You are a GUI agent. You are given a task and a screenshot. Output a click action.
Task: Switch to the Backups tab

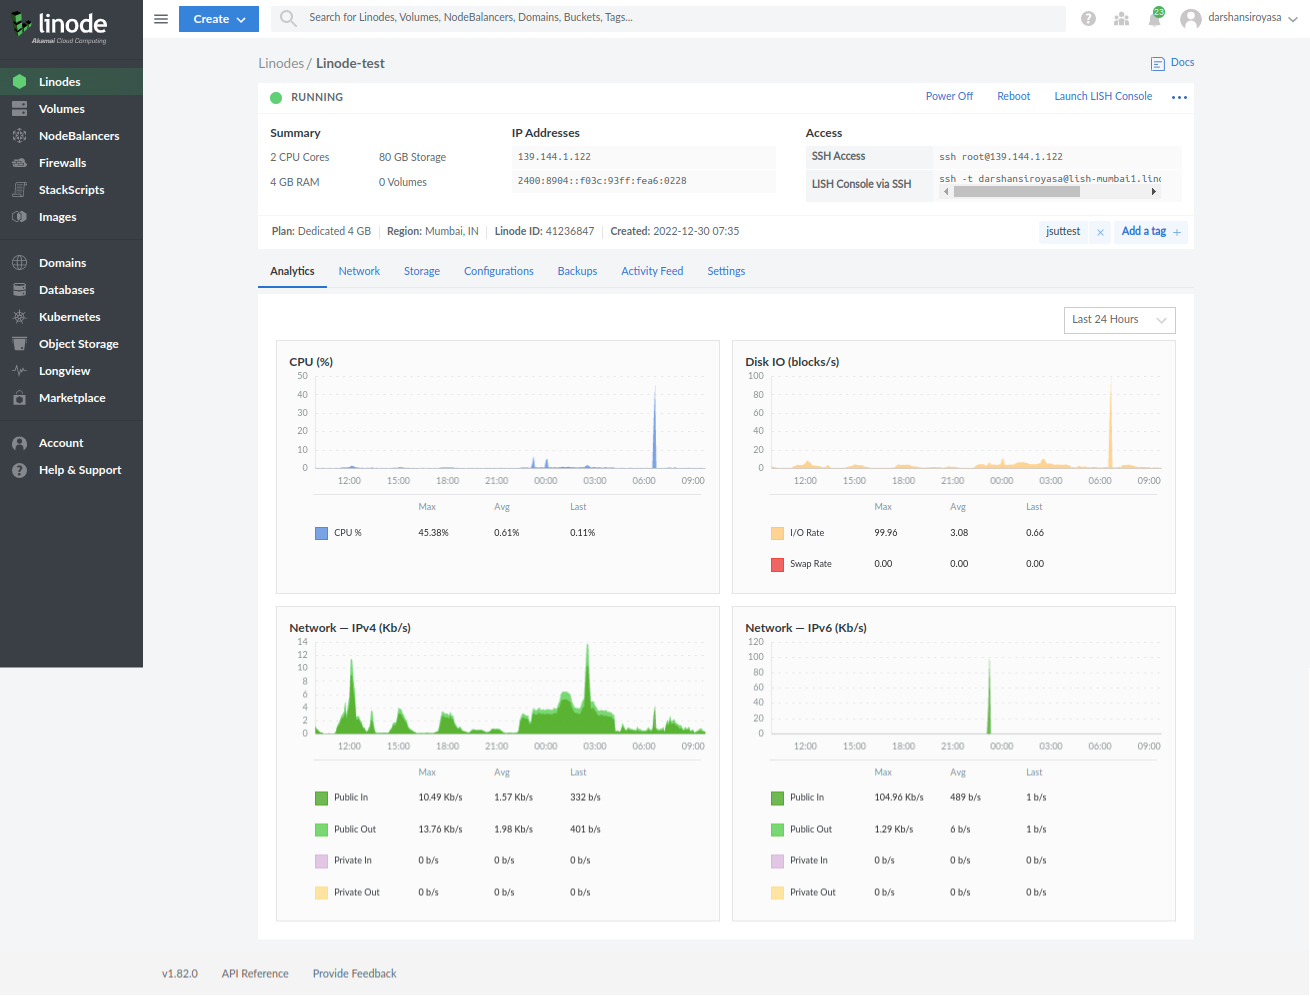[577, 271]
